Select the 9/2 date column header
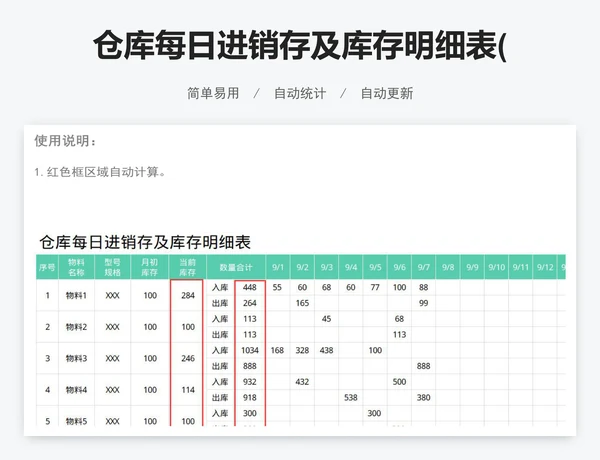This screenshot has height=460, width=600. click(302, 267)
